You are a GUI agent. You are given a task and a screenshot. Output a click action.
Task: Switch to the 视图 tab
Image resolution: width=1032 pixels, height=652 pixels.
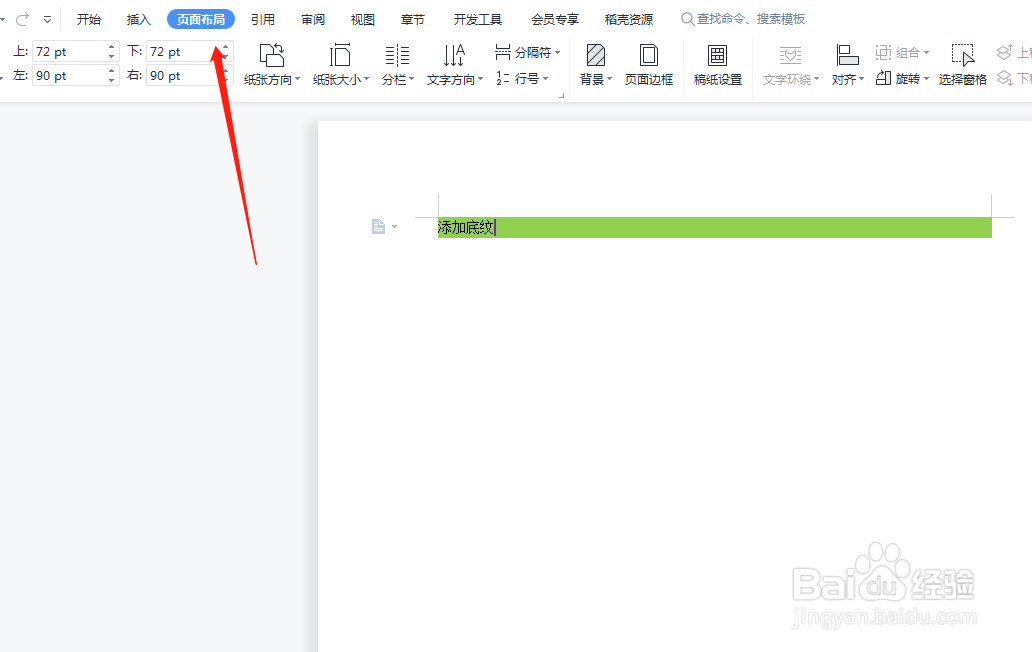[x=363, y=19]
